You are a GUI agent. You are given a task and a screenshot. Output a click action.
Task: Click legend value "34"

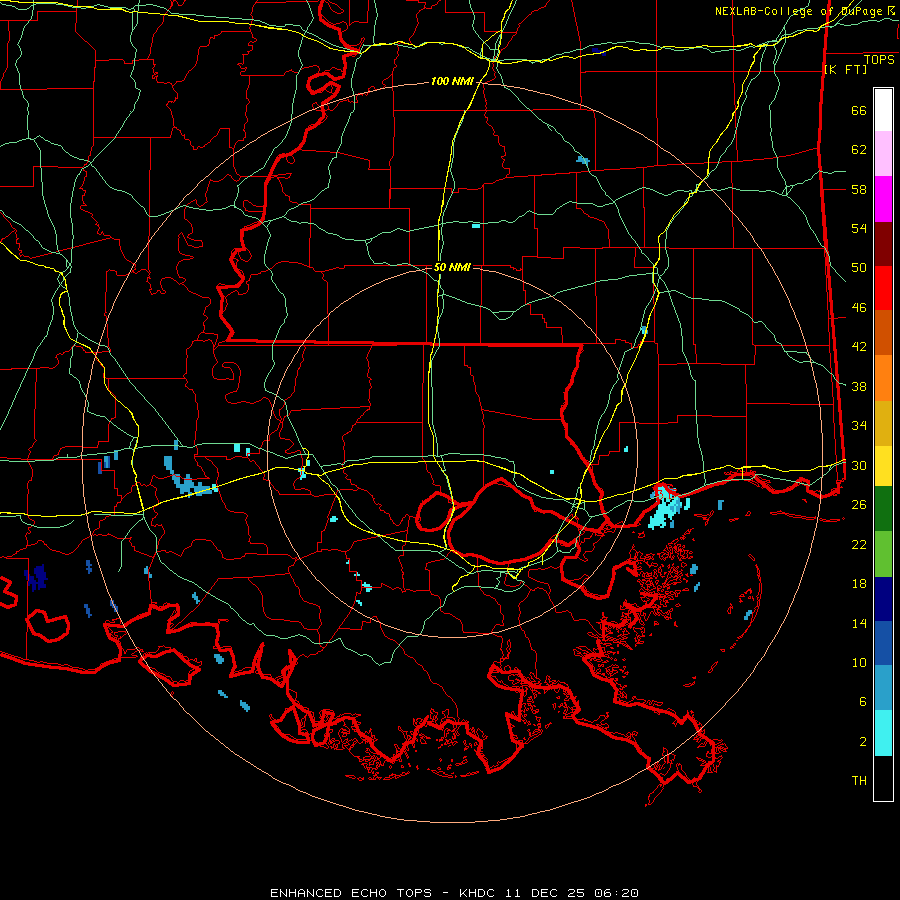[859, 426]
